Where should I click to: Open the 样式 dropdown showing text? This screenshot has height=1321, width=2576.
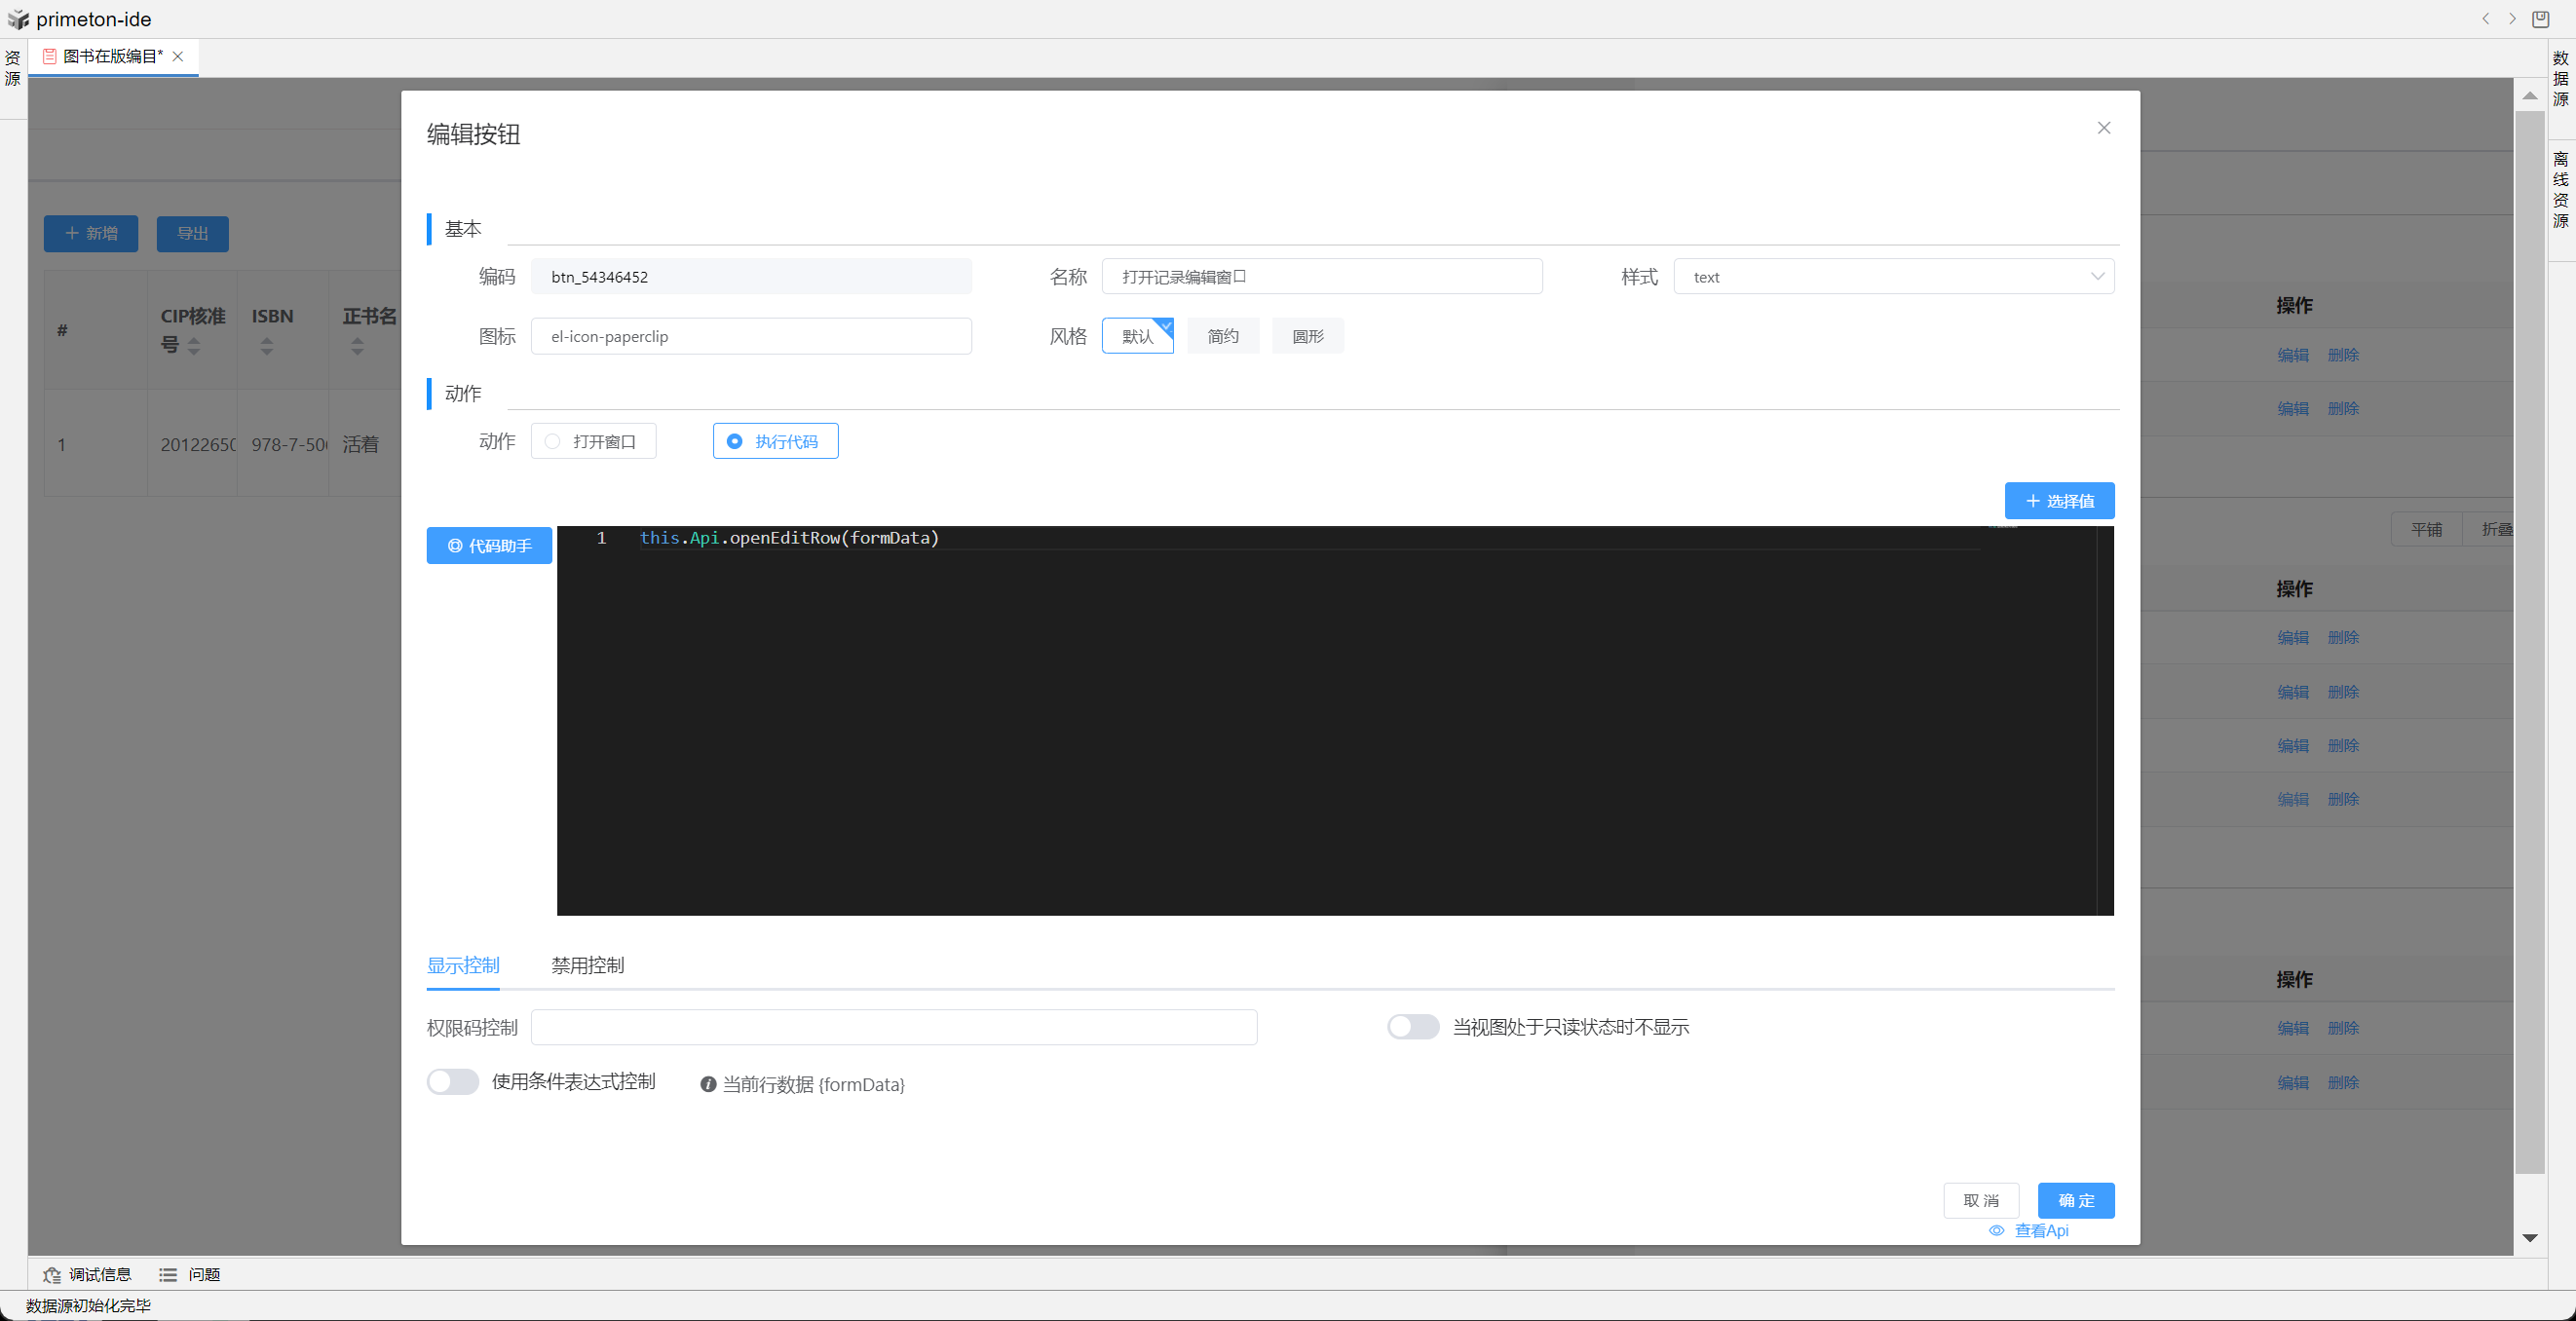[1893, 277]
